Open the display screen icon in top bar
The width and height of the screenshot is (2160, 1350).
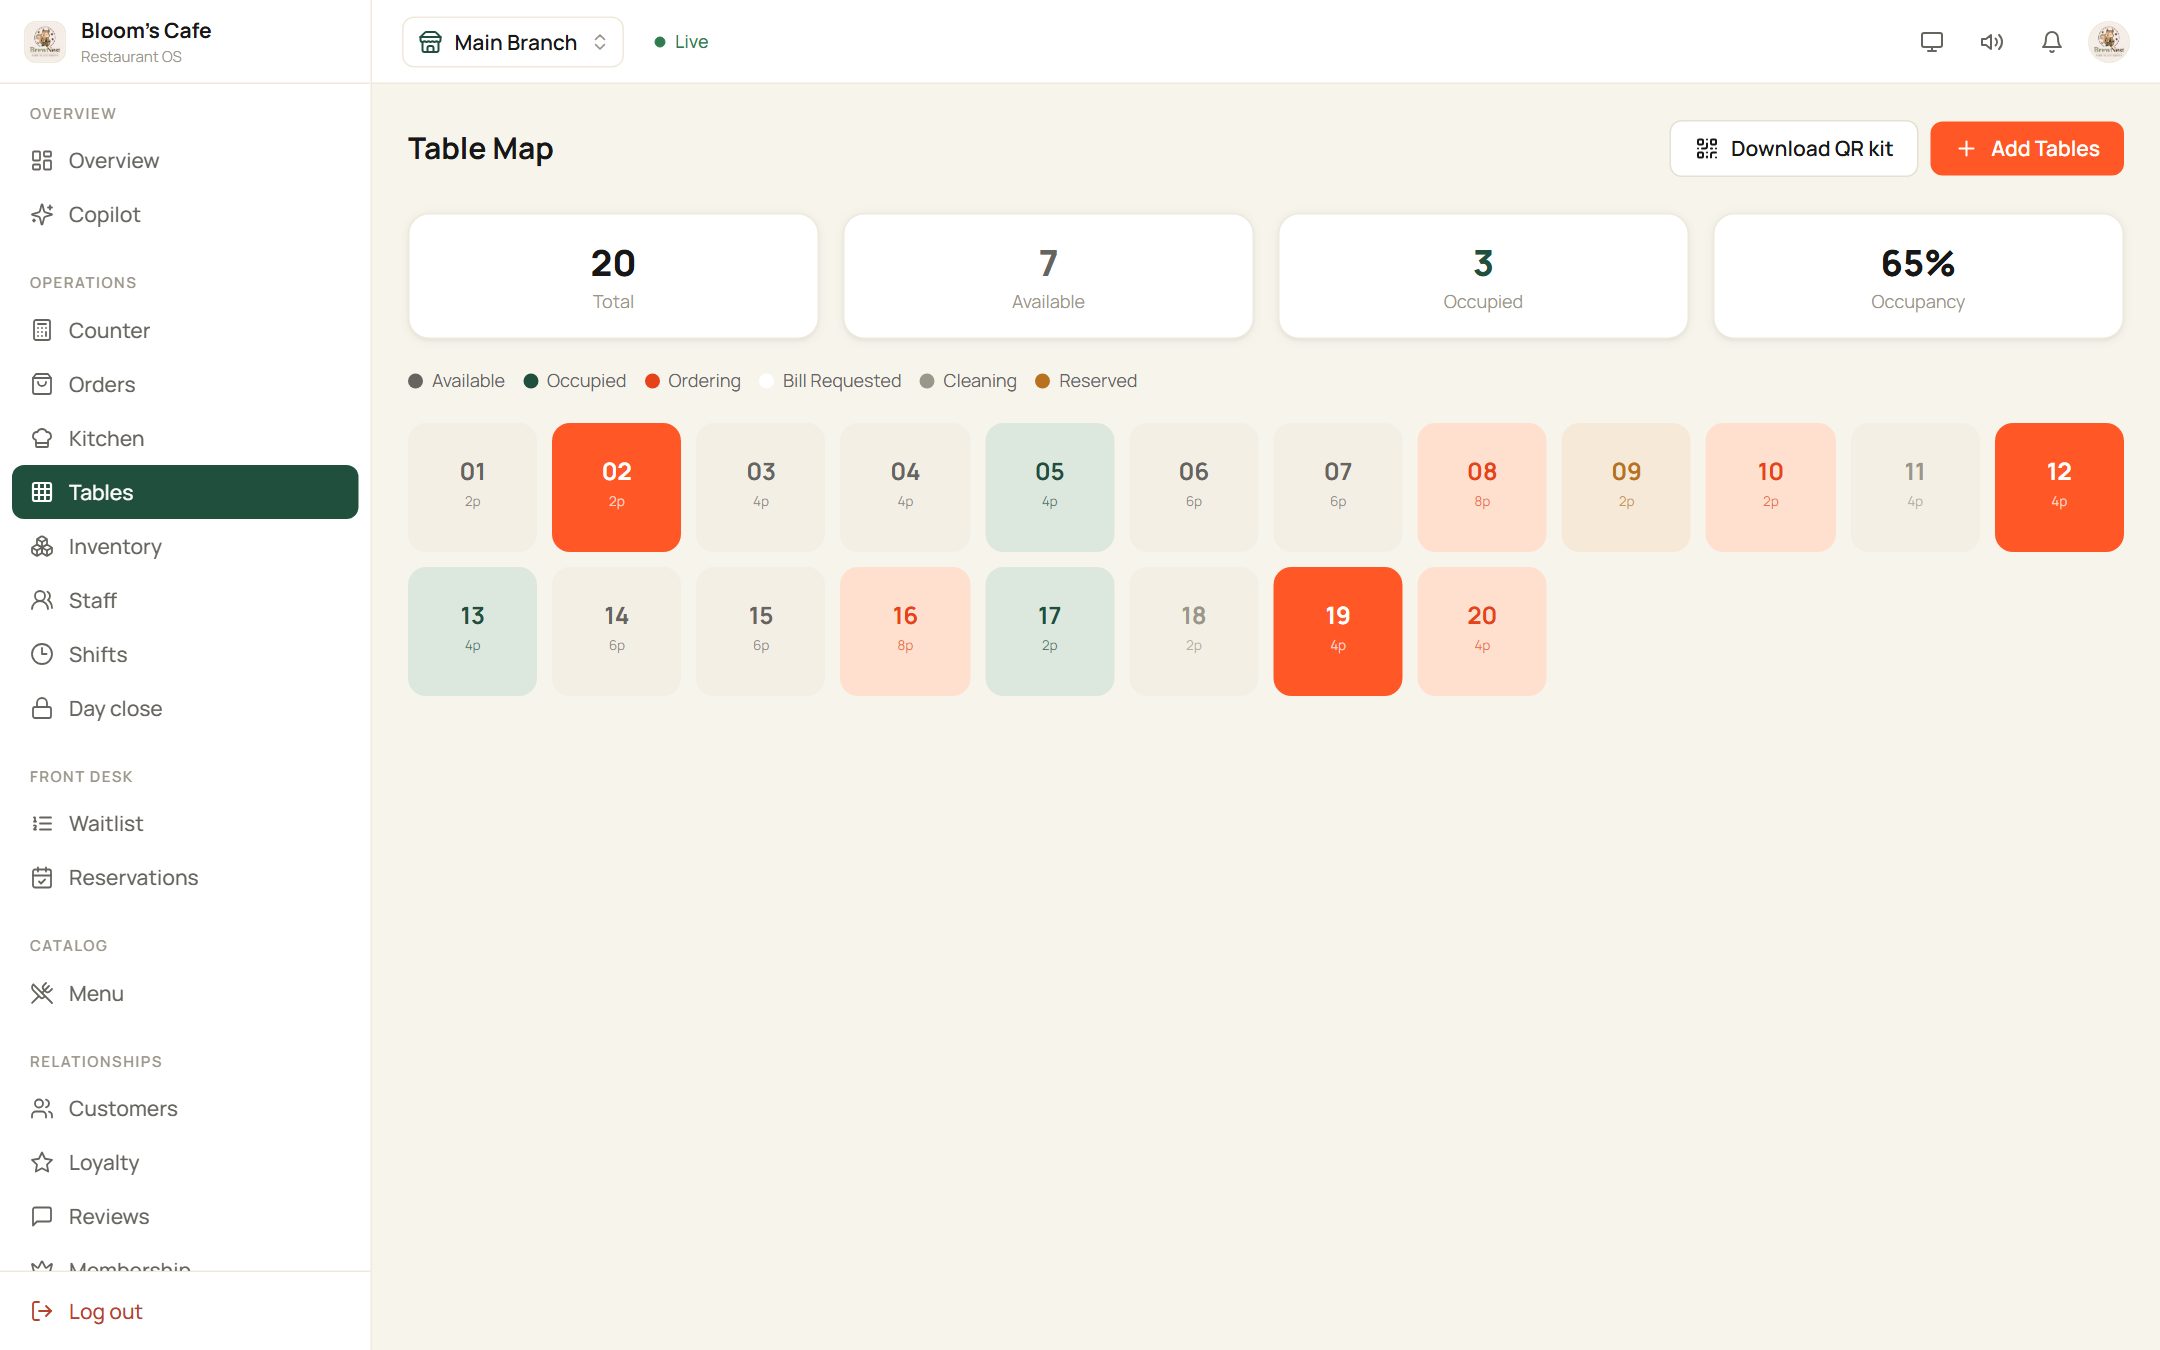[x=1931, y=42]
